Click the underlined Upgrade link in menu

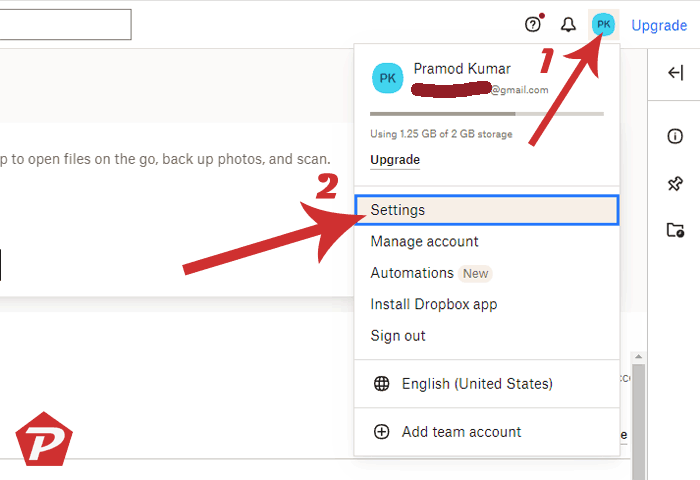(x=395, y=160)
